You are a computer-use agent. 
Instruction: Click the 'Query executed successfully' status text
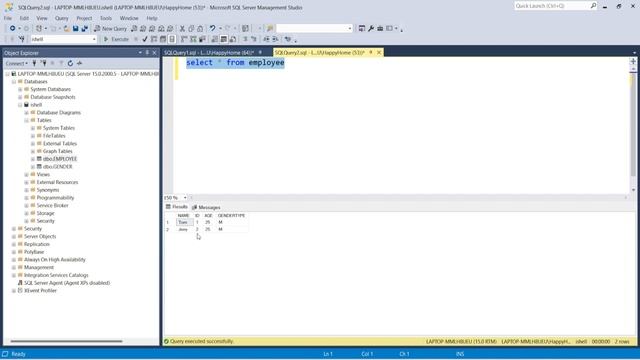[x=202, y=342]
